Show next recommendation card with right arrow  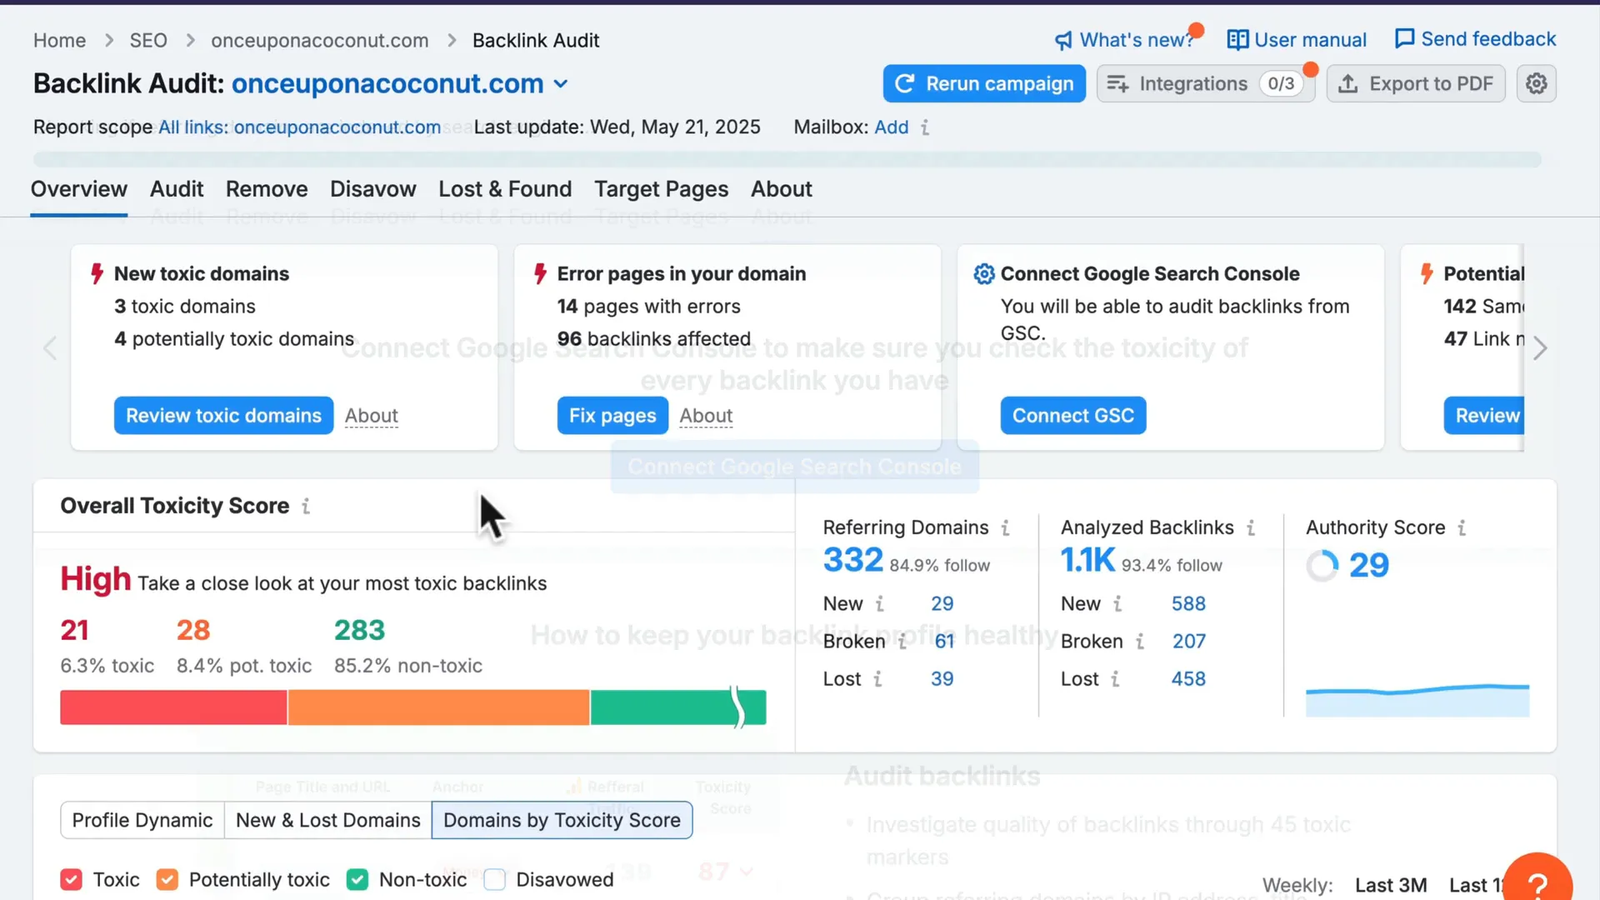(x=1540, y=348)
